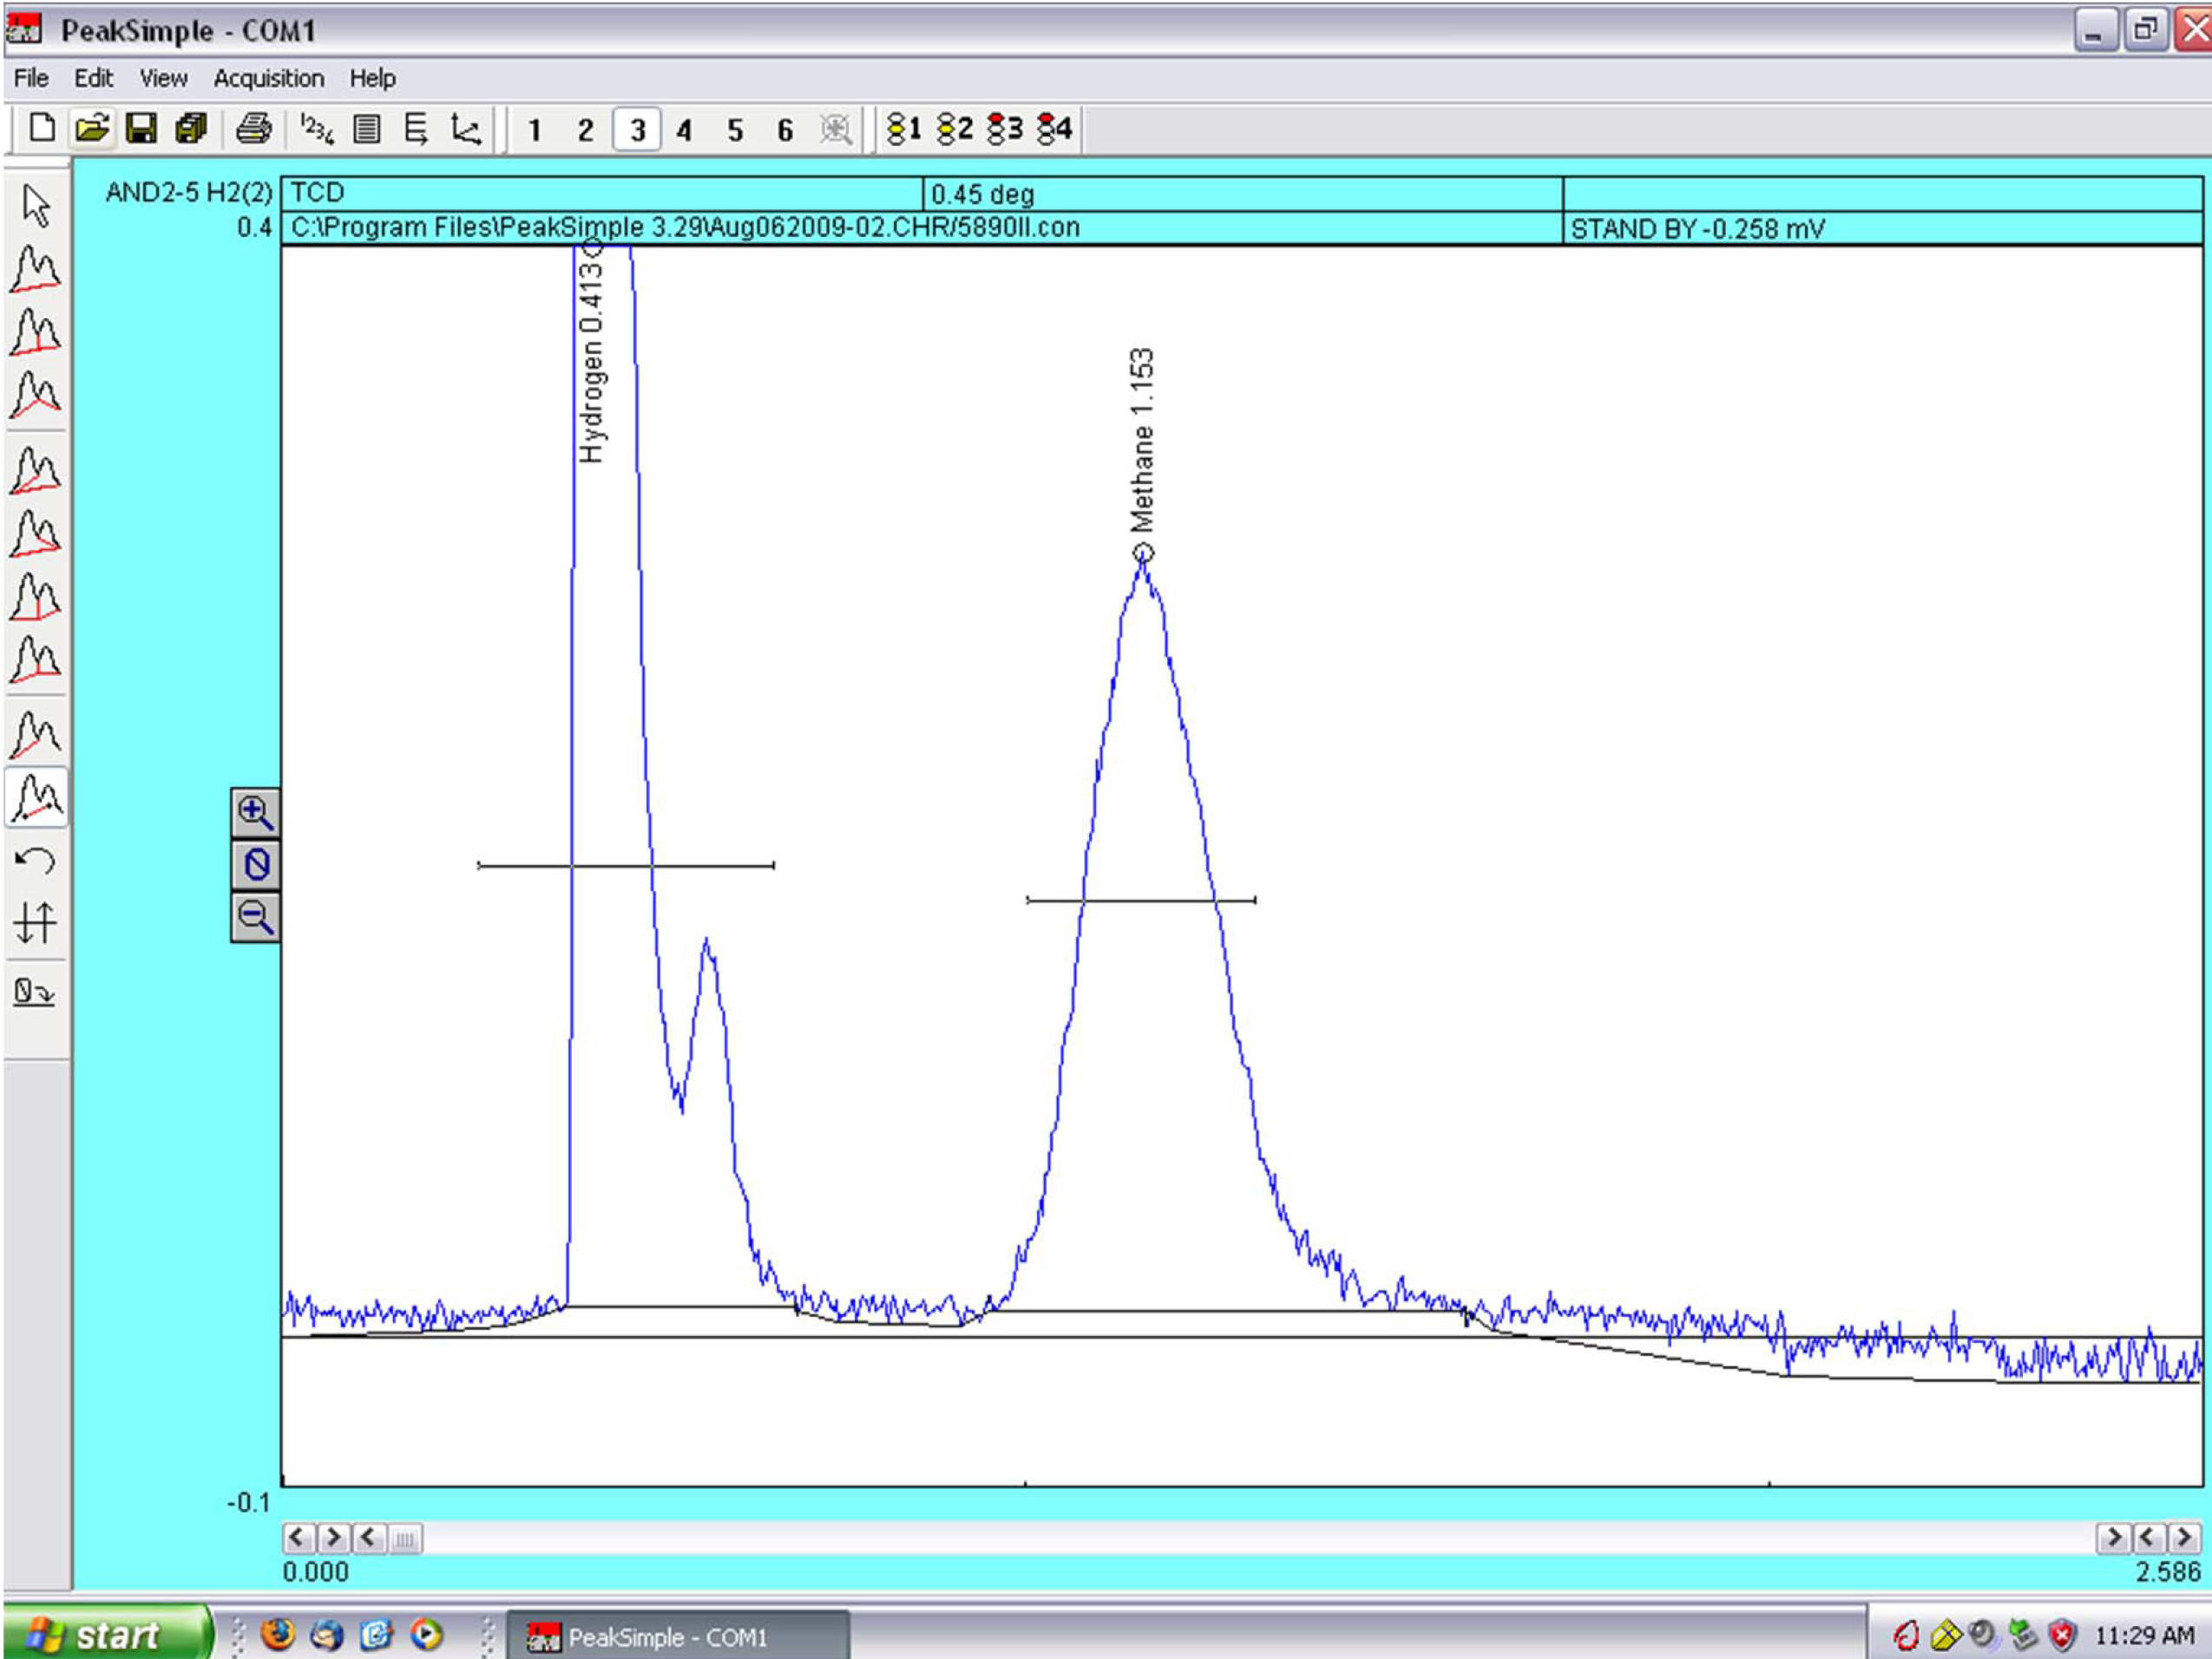Click the zero baseline tool icon
This screenshot has width=2212, height=1659.
click(34, 992)
